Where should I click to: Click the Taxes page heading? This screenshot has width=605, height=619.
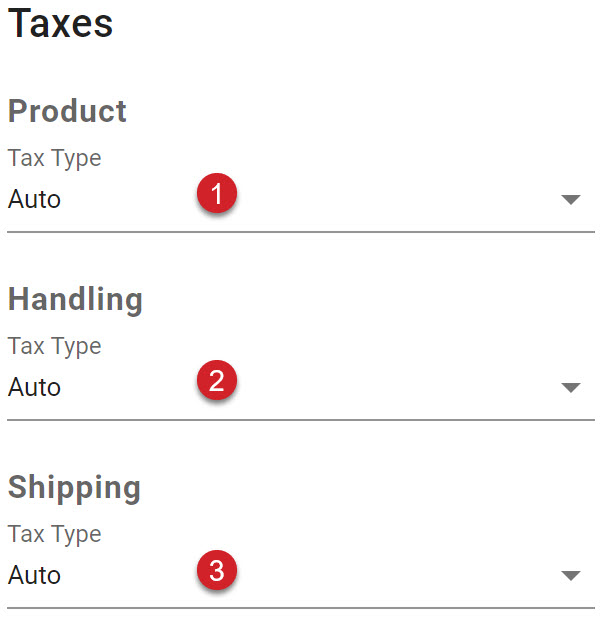[60, 24]
